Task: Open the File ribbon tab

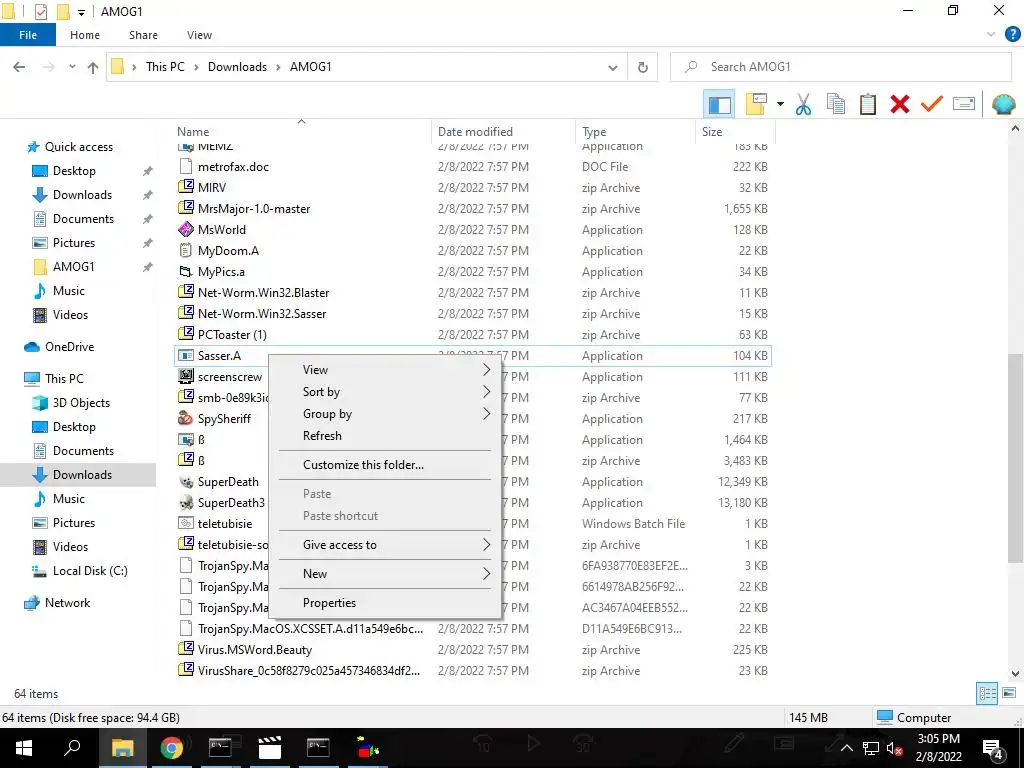Action: pyautogui.click(x=27, y=35)
